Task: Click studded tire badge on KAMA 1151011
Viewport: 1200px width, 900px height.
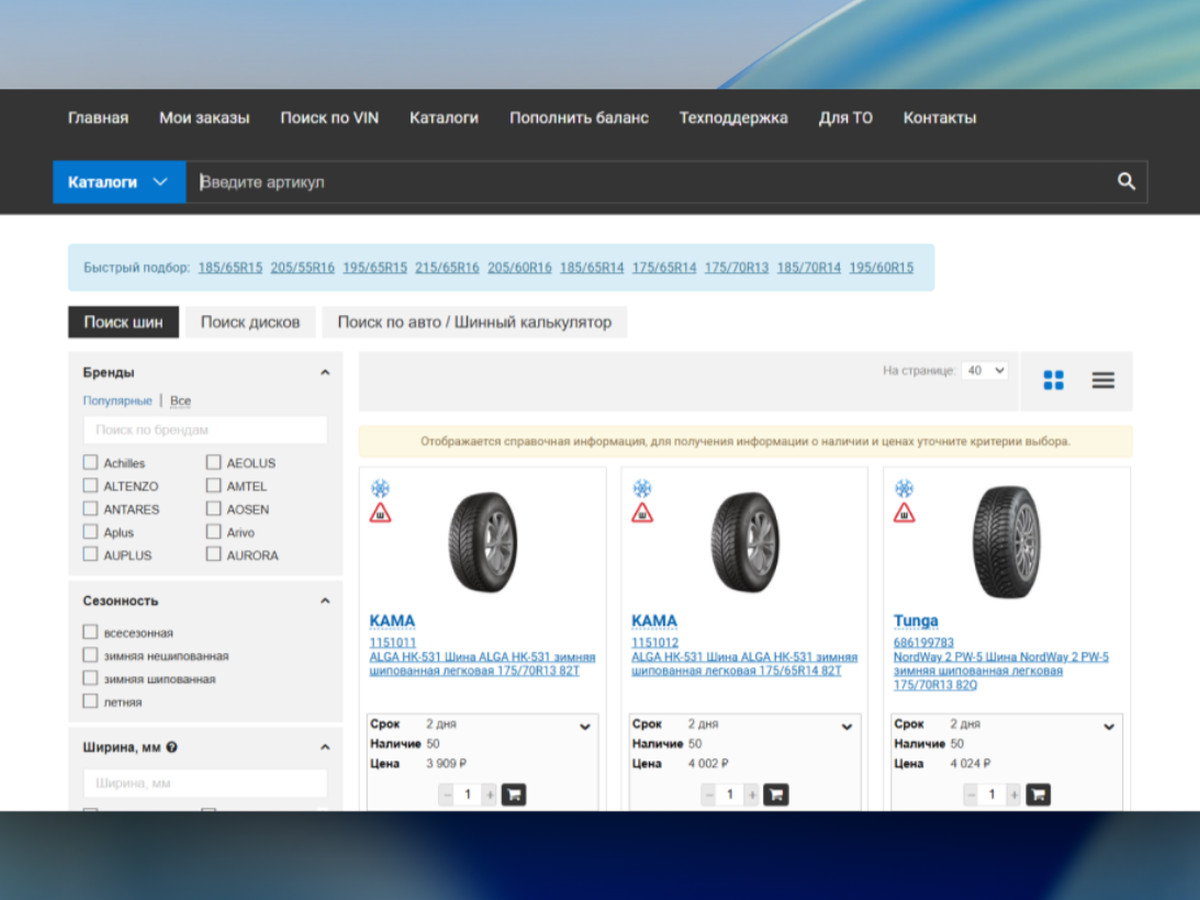Action: coord(380,513)
